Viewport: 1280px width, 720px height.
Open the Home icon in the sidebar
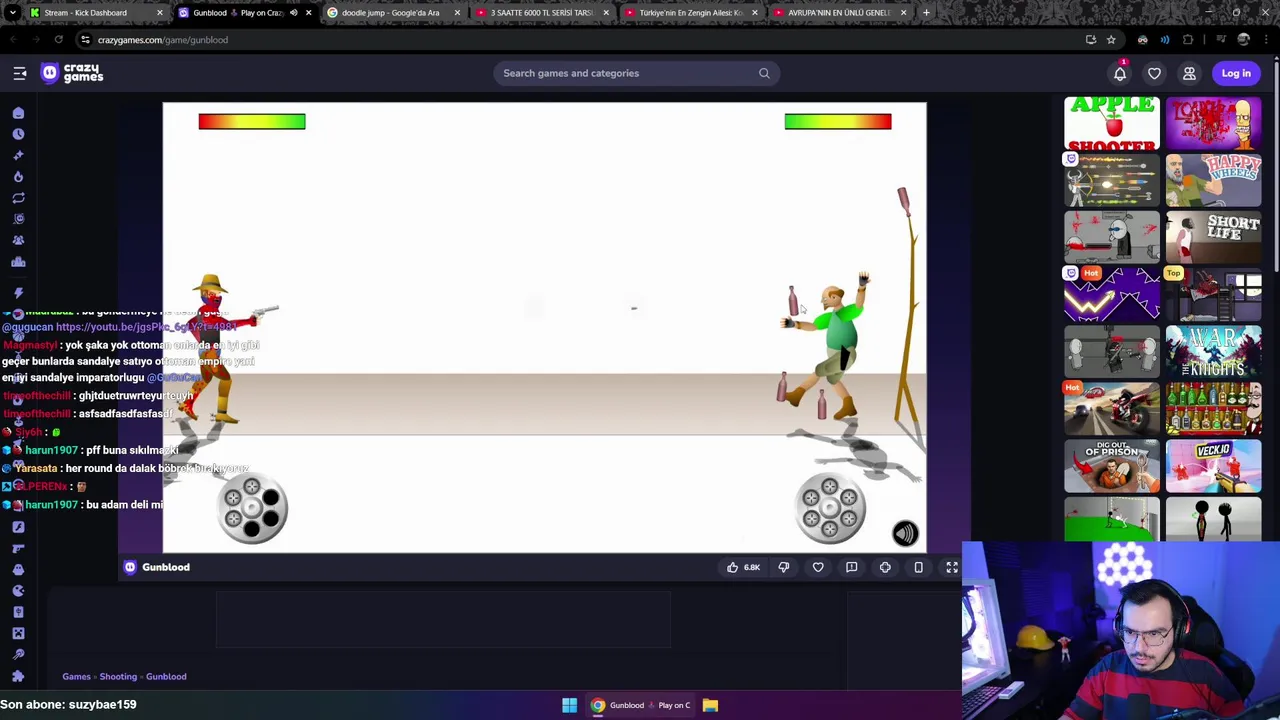pos(18,113)
